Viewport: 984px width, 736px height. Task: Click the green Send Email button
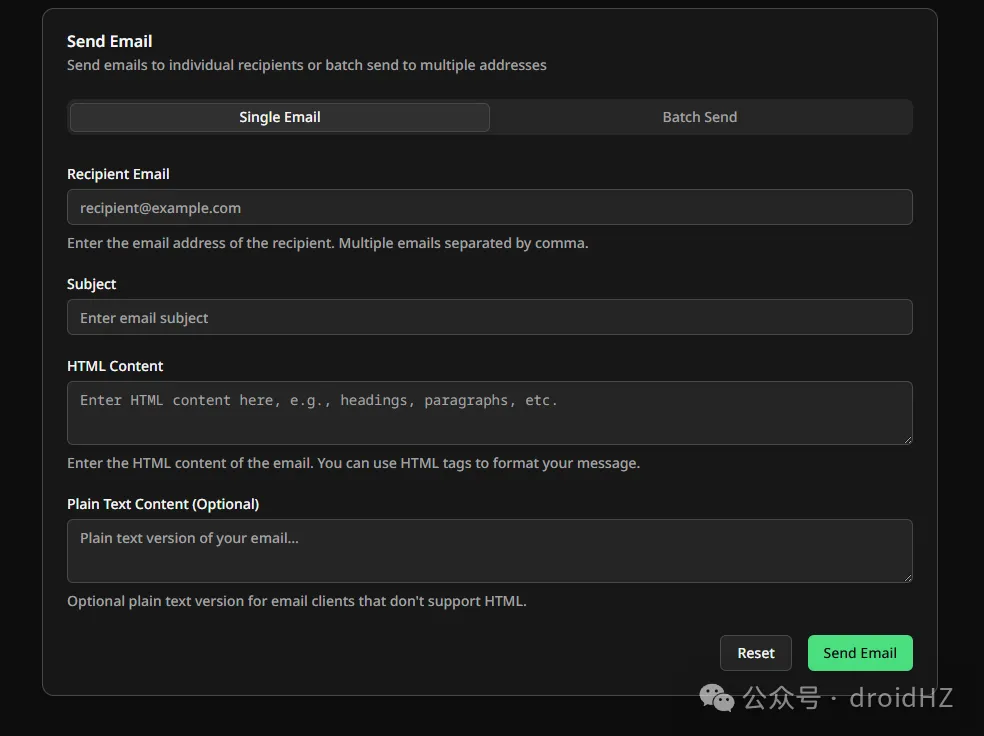pyautogui.click(x=859, y=653)
